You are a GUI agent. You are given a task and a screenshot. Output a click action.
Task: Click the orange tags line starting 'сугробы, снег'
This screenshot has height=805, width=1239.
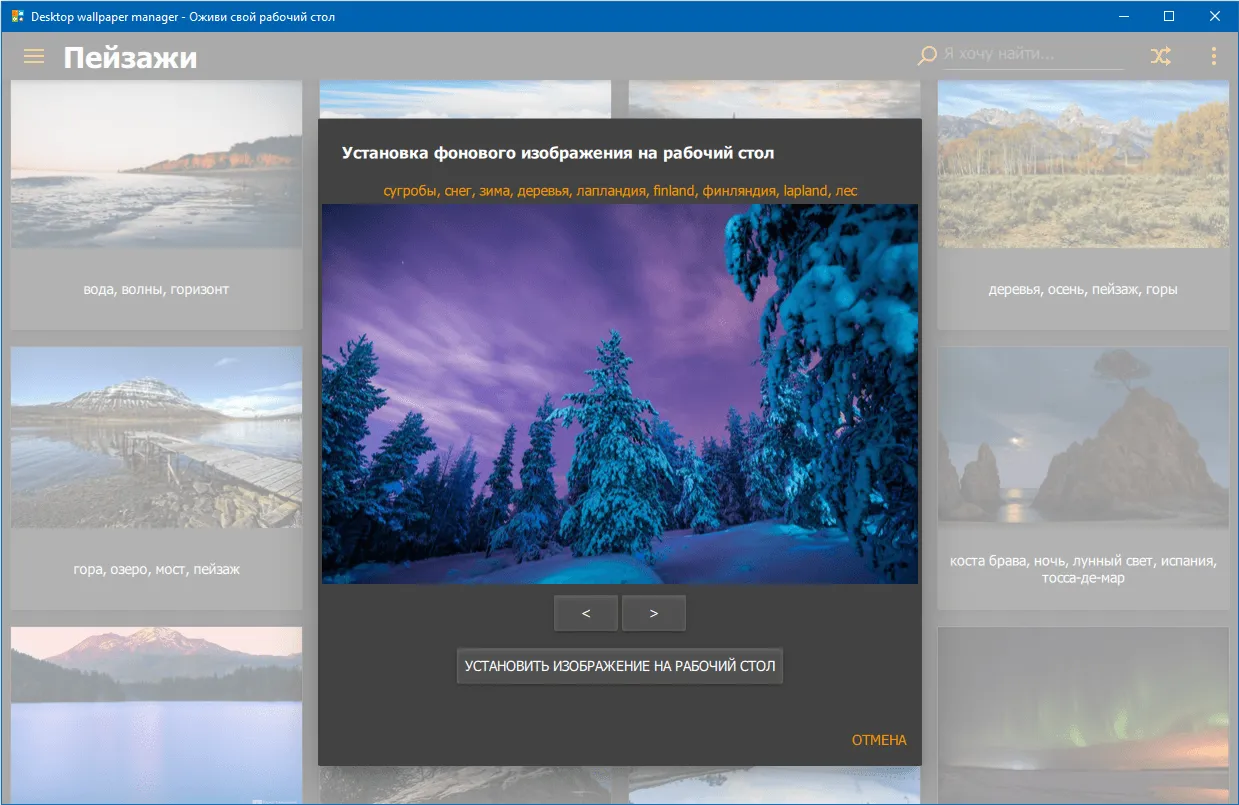coord(620,190)
